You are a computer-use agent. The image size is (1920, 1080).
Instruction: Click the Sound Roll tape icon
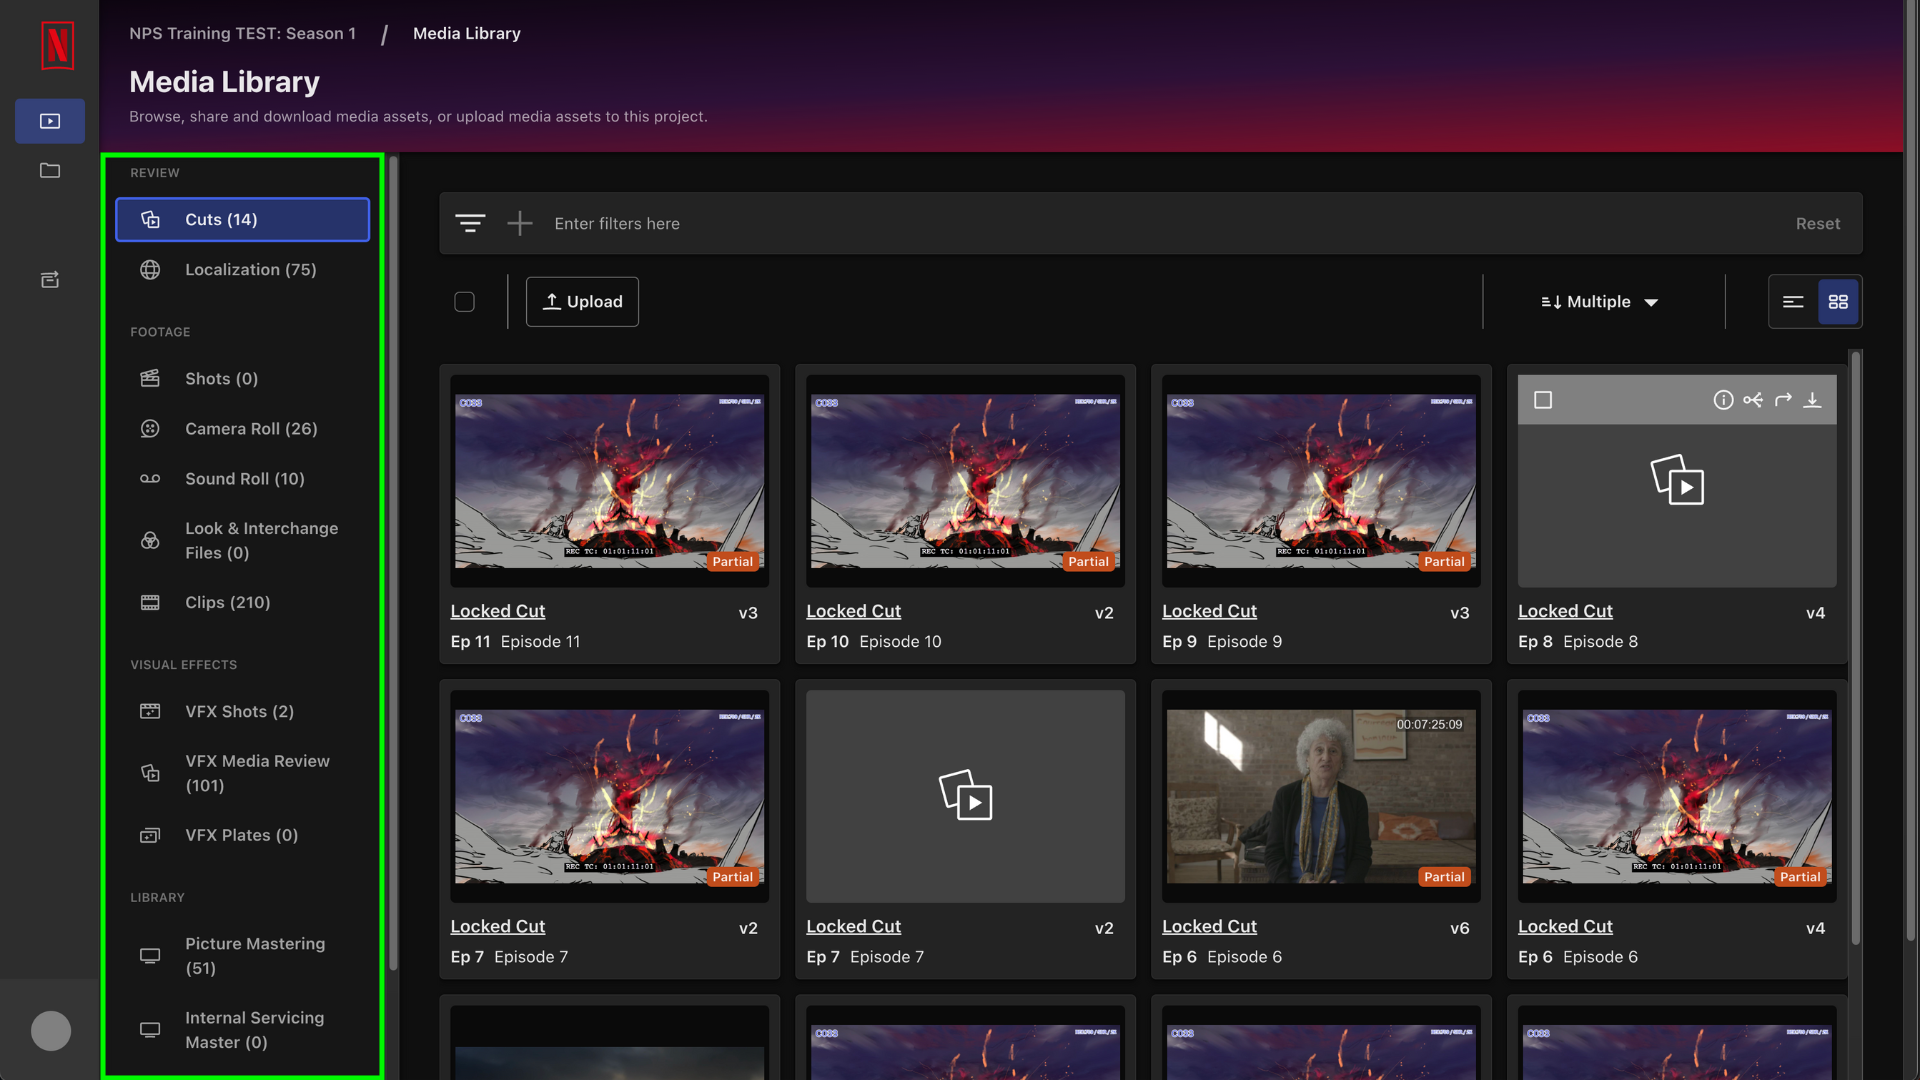click(x=150, y=479)
